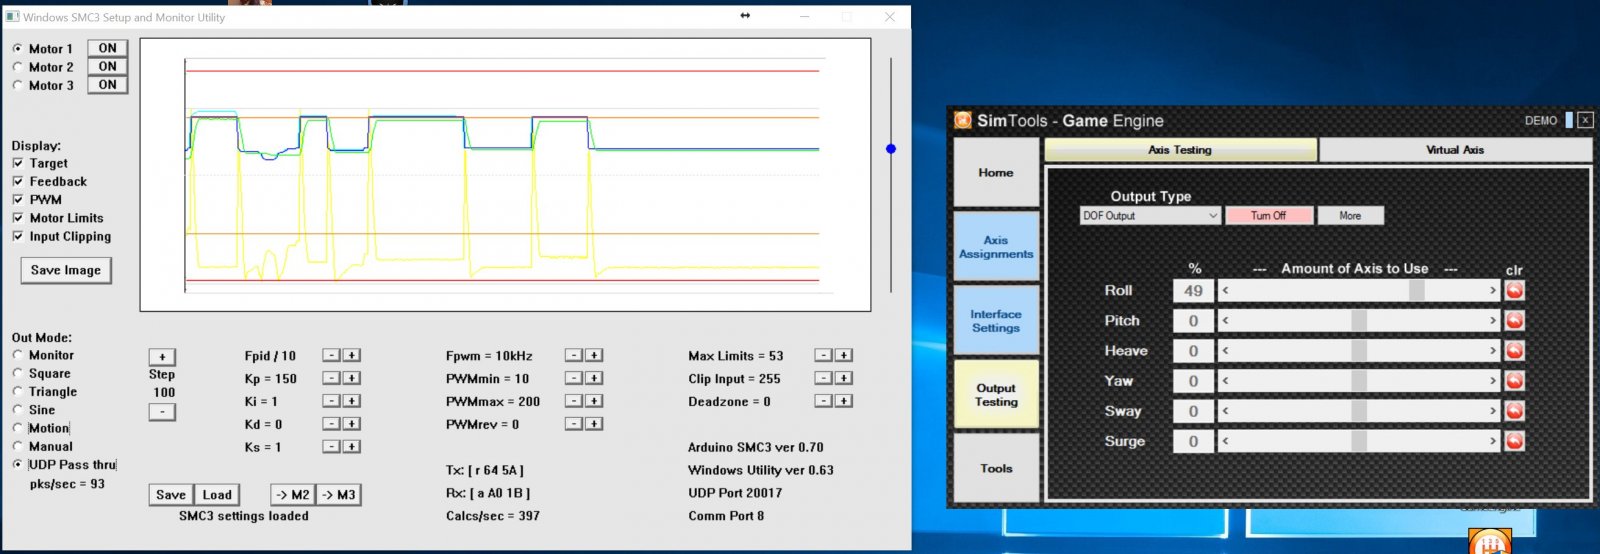
Task: Increase PWMrev with plus button
Action: click(x=594, y=424)
